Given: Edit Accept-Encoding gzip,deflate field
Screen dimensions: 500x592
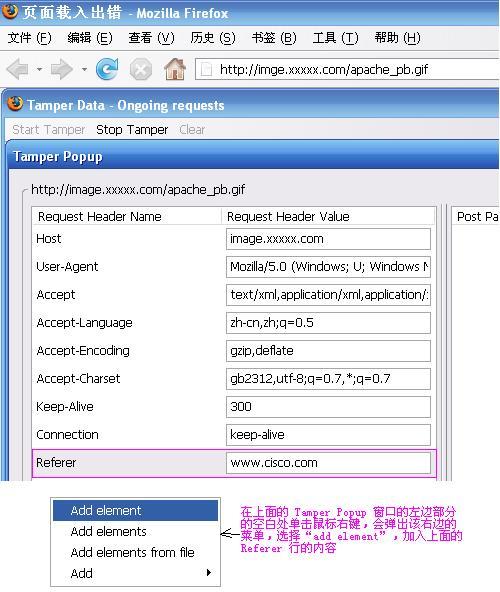Looking at the screenshot, I should (328, 351).
